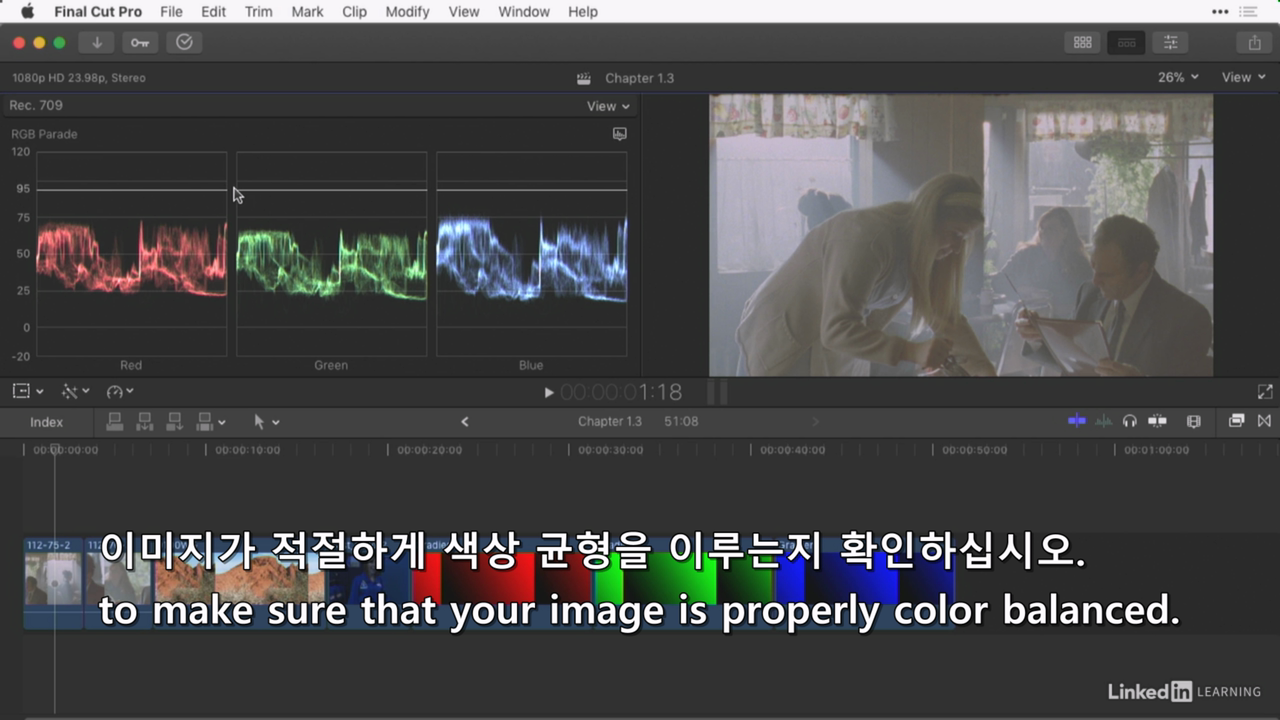
Task: Click the Chapter 1.3 timeline project name
Action: coord(610,422)
